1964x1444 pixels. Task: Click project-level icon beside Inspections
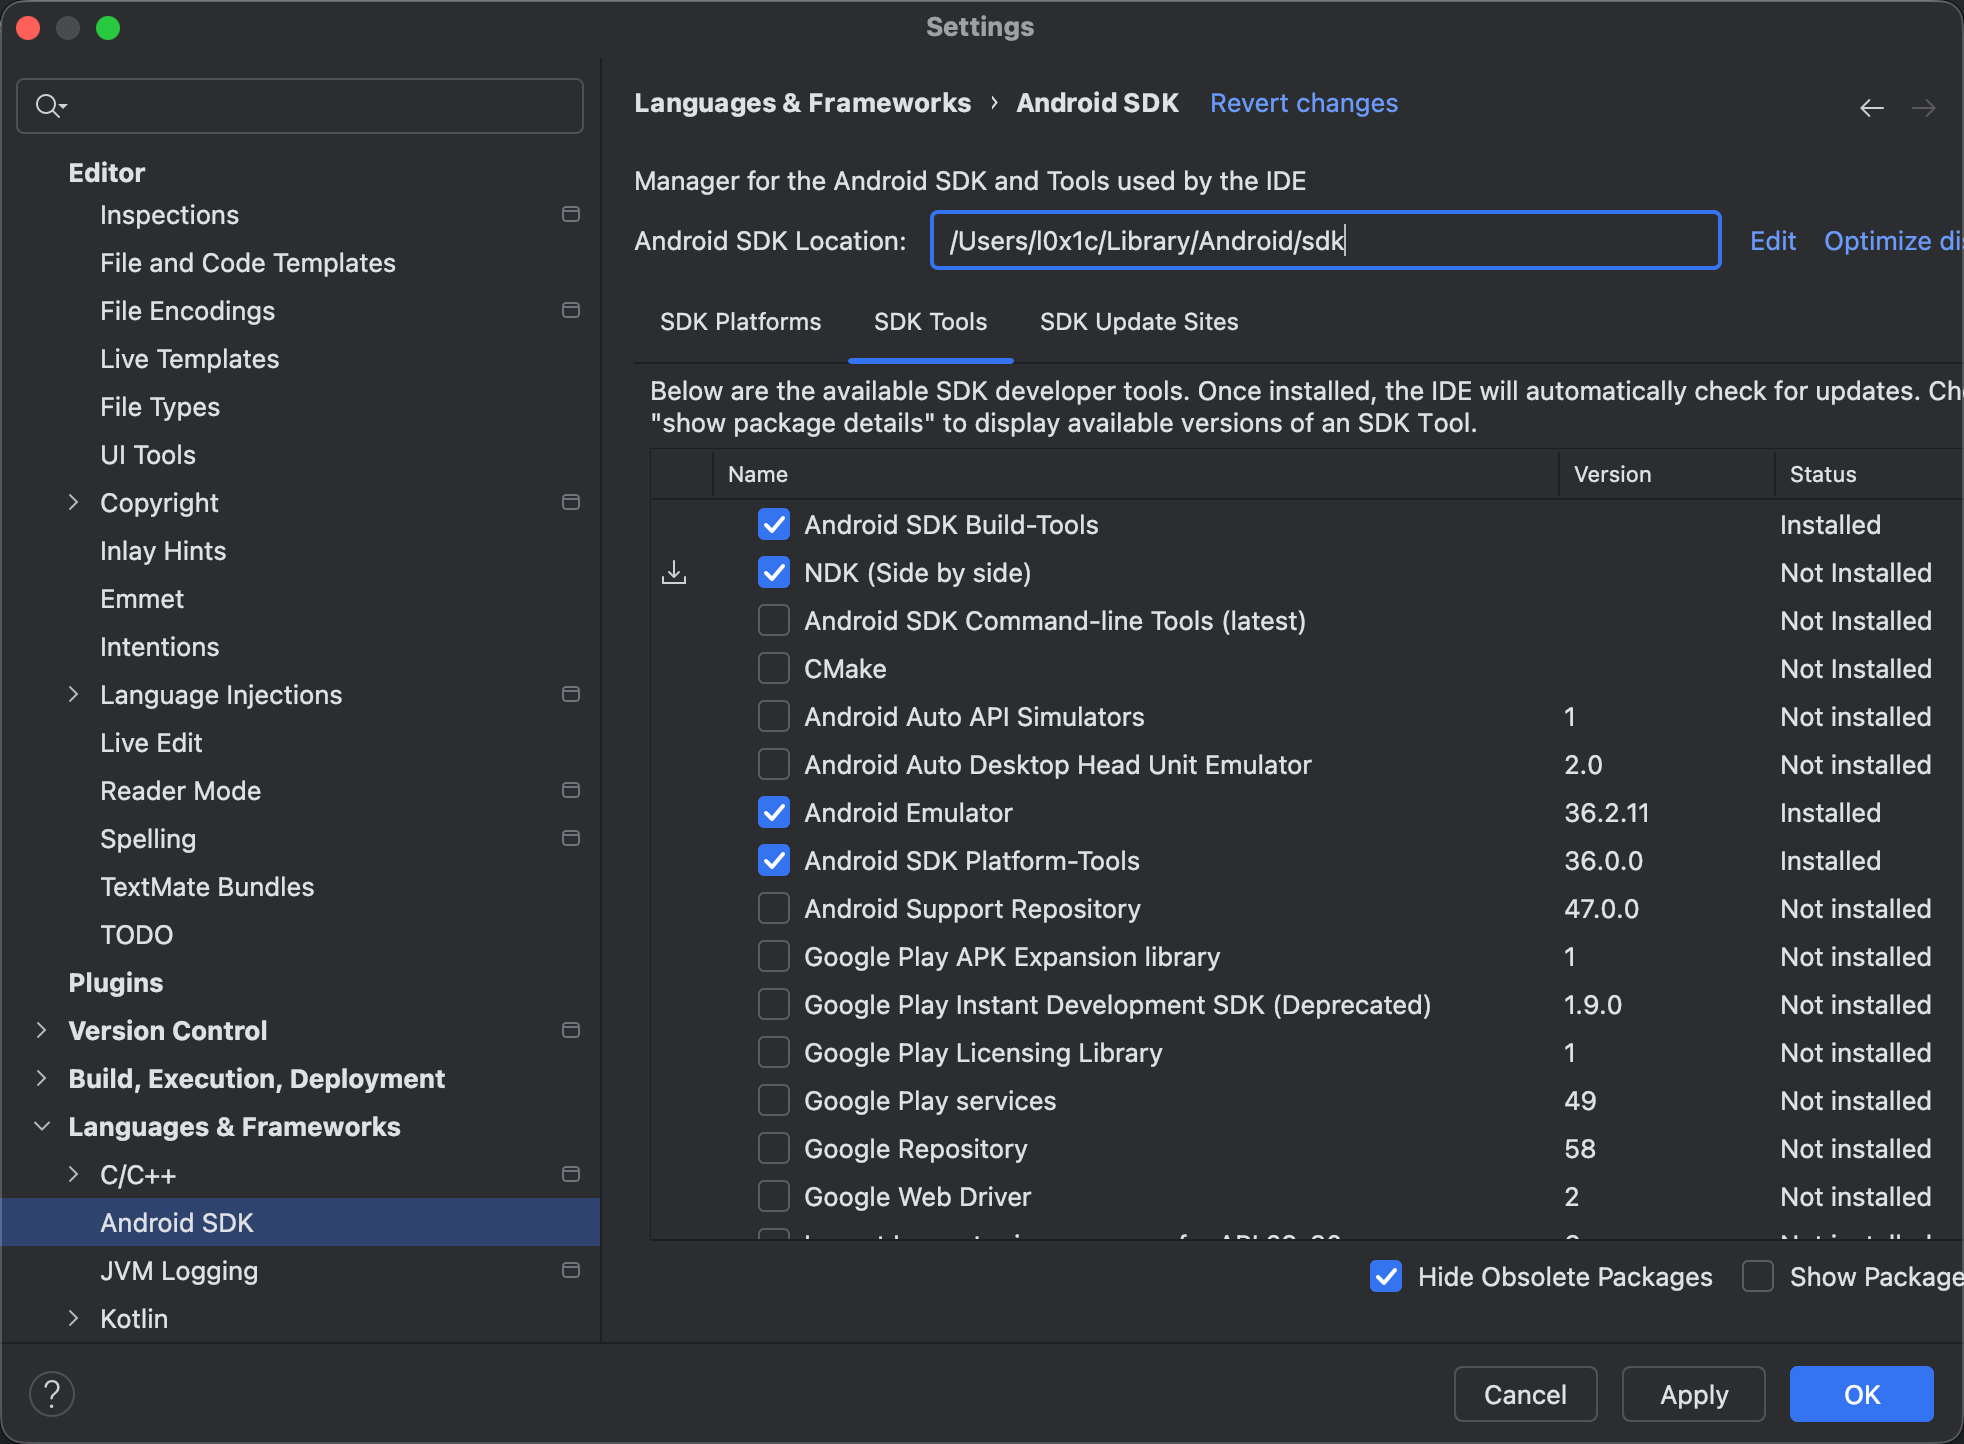[571, 214]
